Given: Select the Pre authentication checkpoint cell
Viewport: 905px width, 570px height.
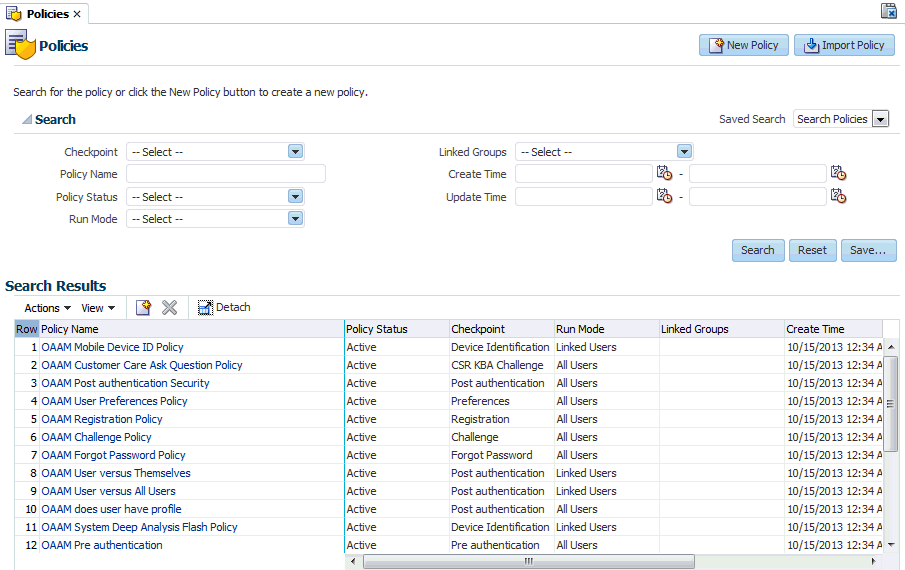Looking at the screenshot, I should pos(502,545).
